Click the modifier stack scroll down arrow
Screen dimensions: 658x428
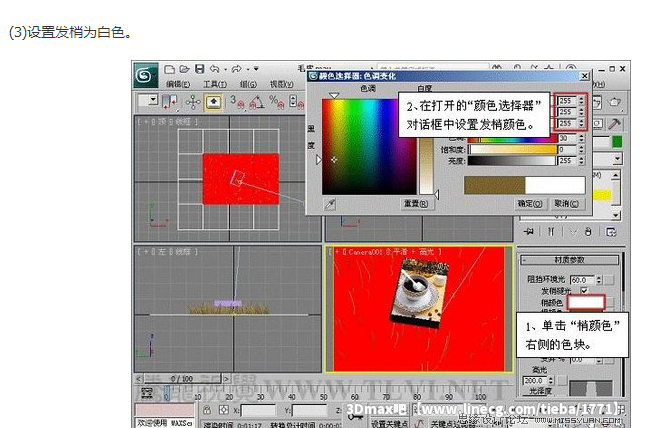pyautogui.click(x=616, y=215)
